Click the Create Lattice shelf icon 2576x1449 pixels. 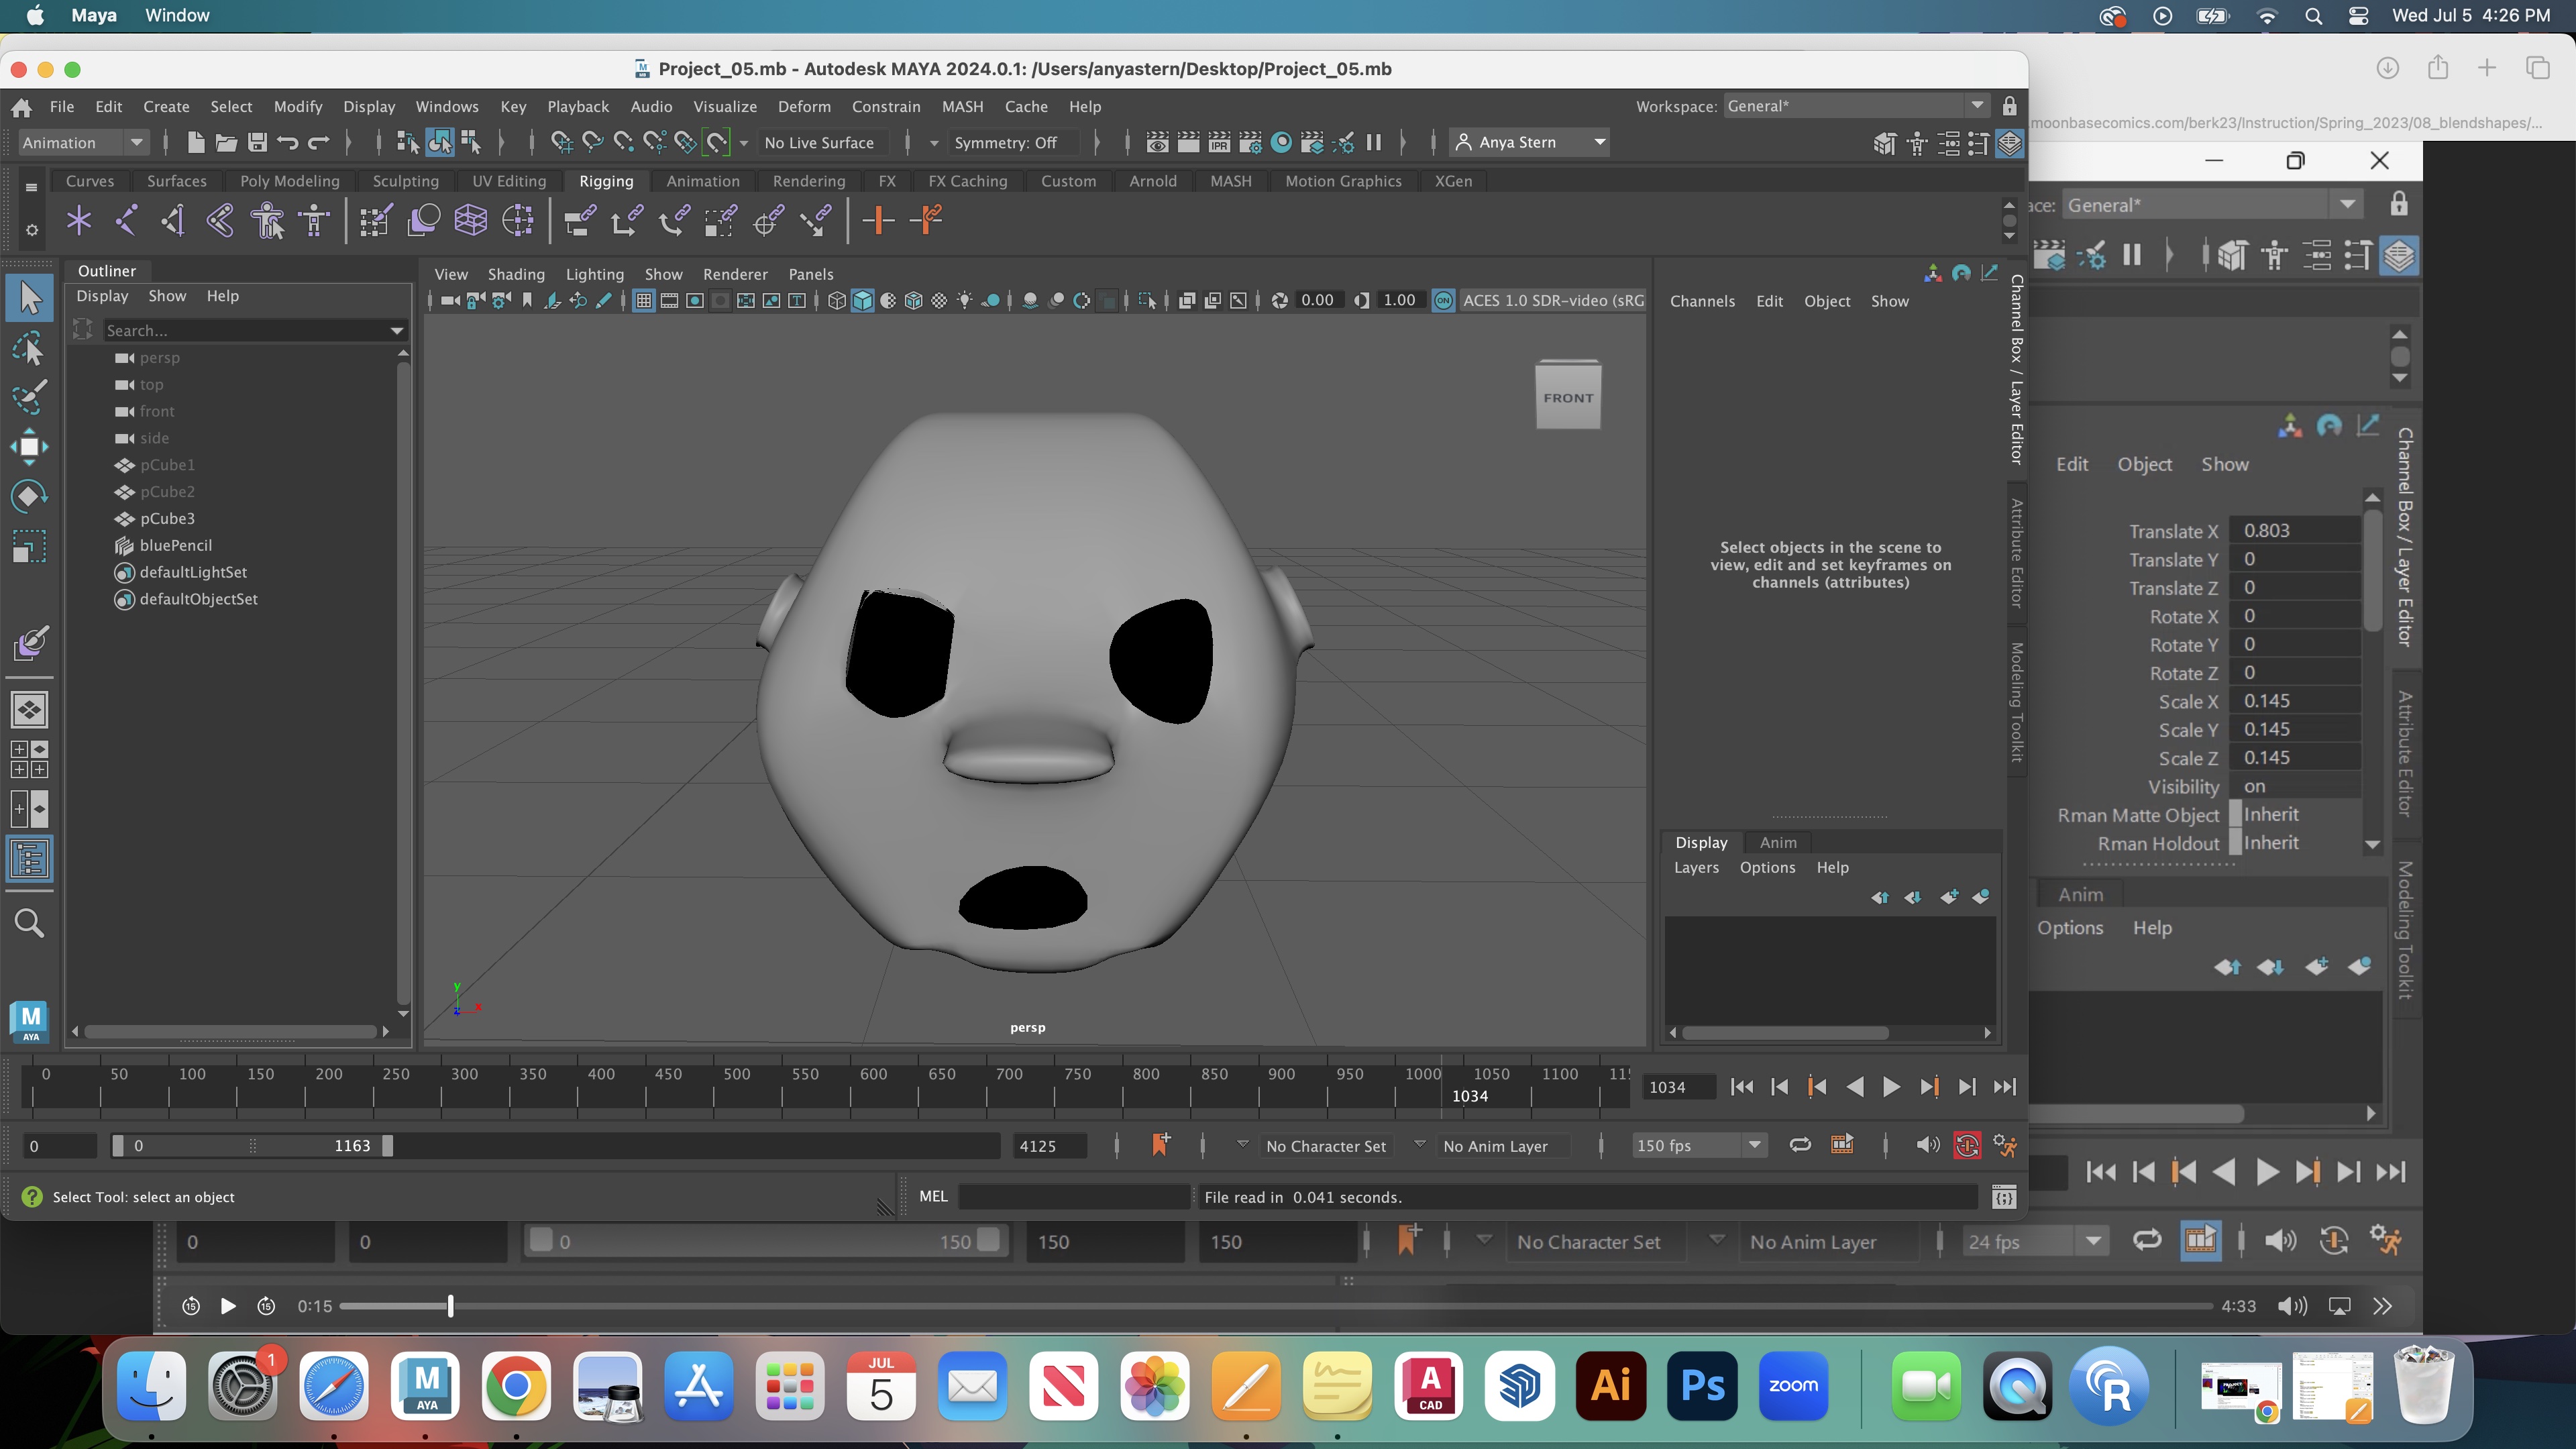point(470,220)
